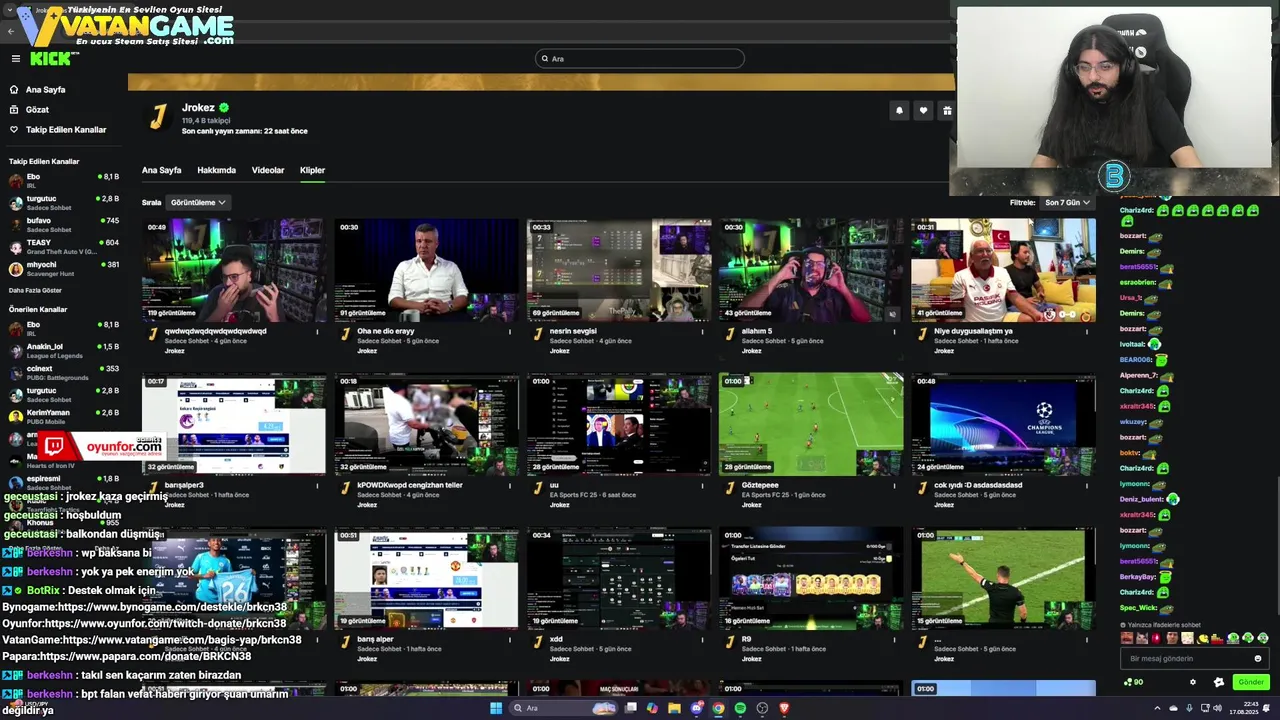
Task: Play the "Niye duygusallaştım ya" clip thumbnail
Action: tap(1003, 270)
